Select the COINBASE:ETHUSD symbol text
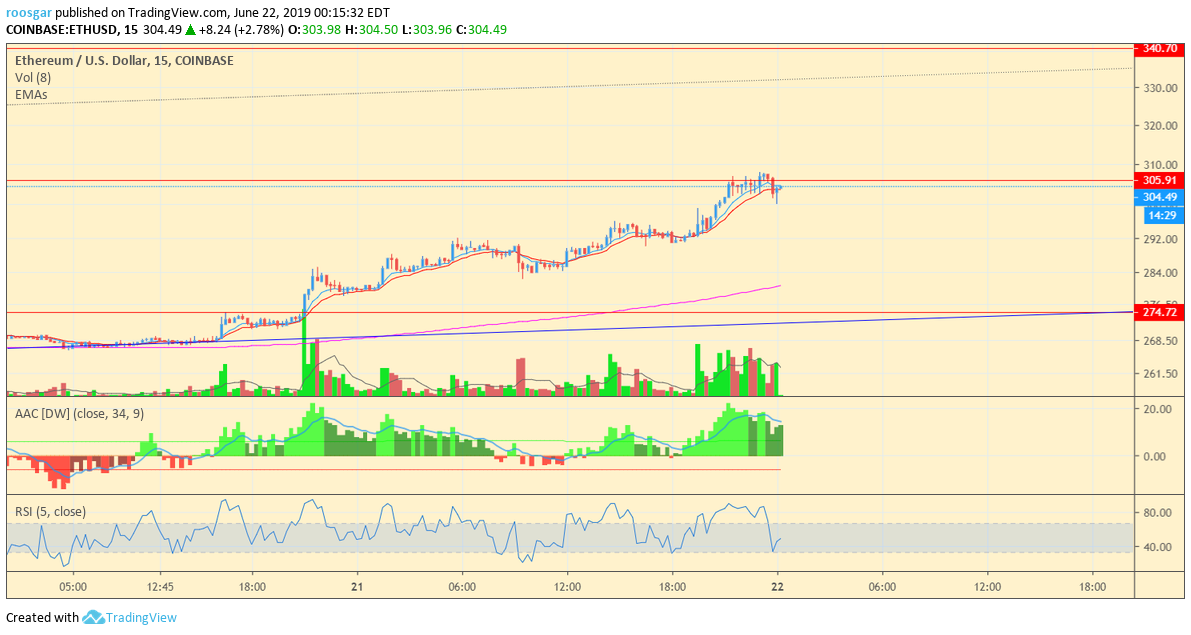The width and height of the screenshot is (1191, 635). coord(62,30)
